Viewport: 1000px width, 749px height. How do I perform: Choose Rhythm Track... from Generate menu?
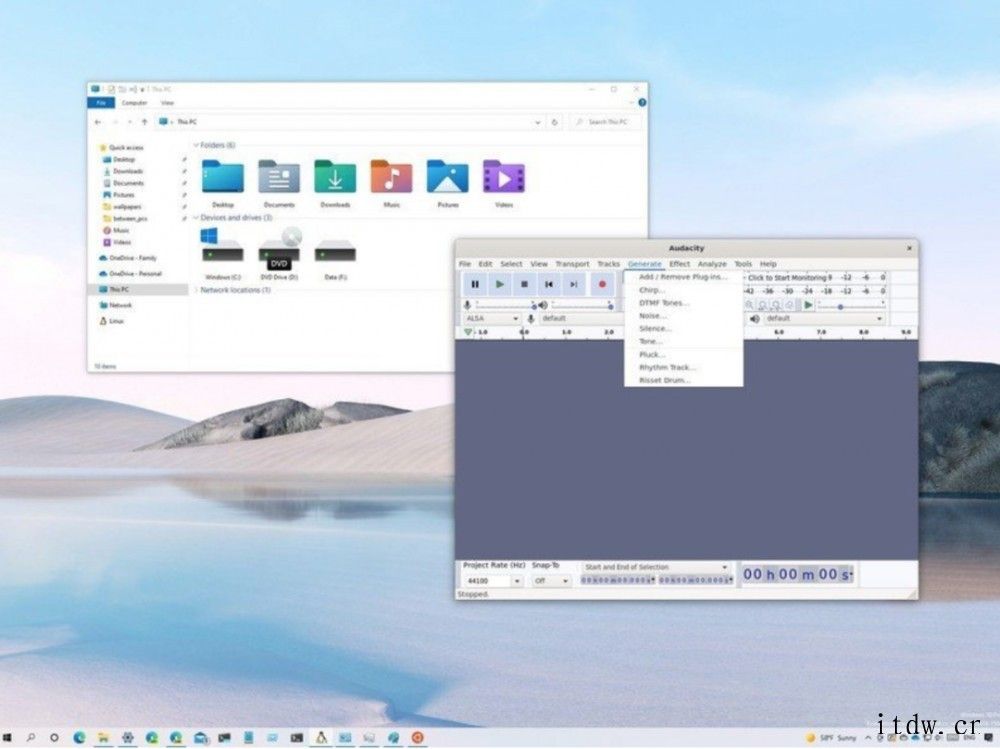[683, 367]
